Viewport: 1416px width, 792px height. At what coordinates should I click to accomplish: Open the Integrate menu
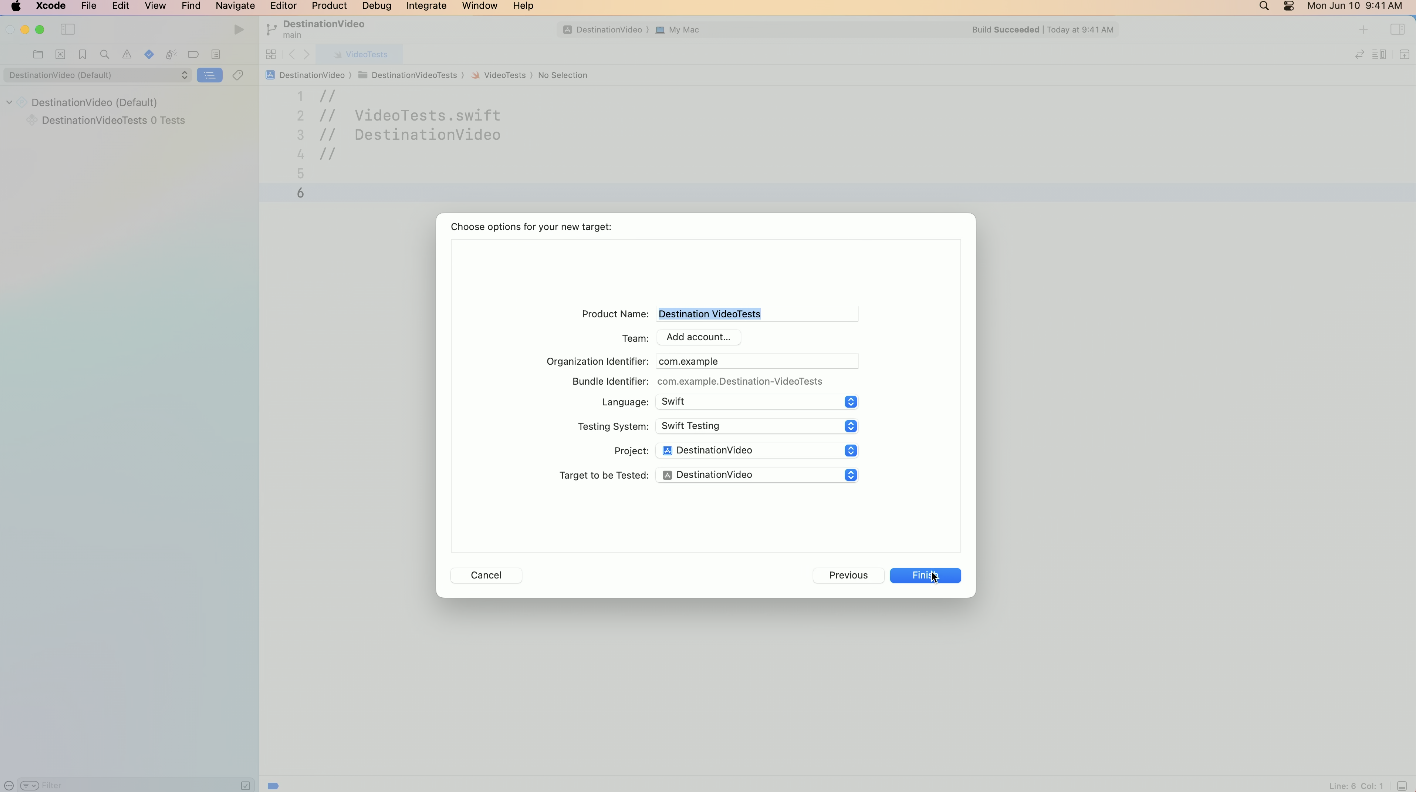click(x=426, y=6)
